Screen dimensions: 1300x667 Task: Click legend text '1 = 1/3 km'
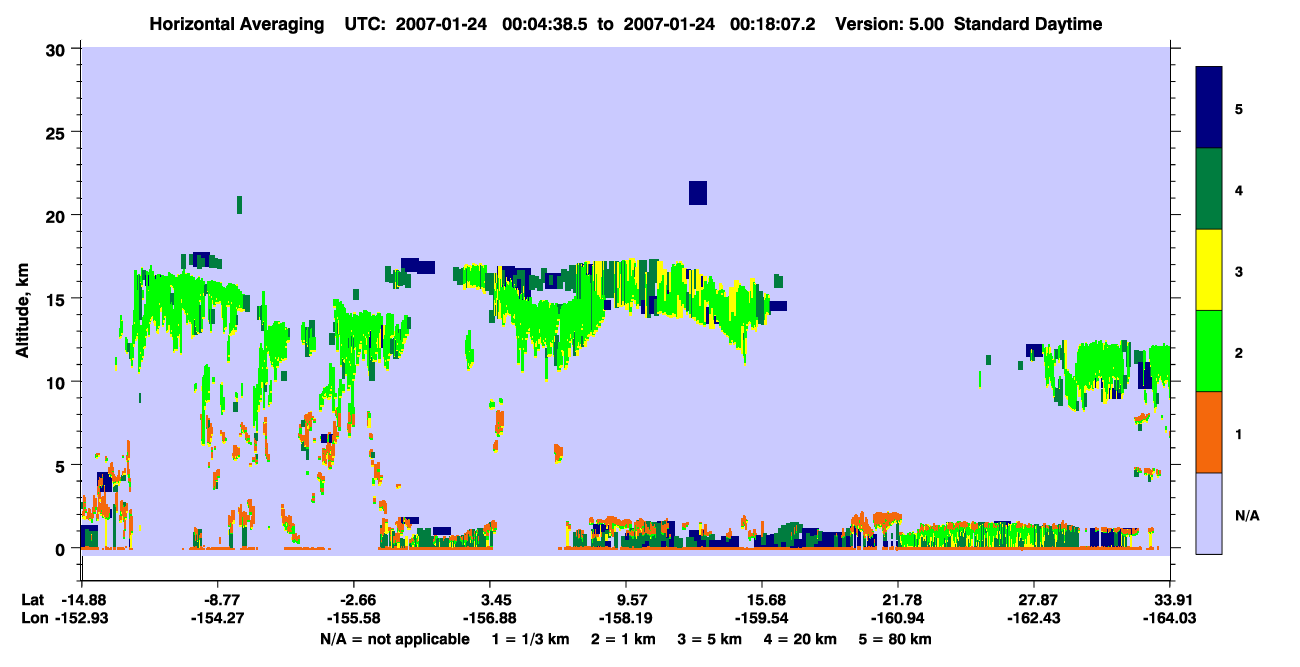531,639
